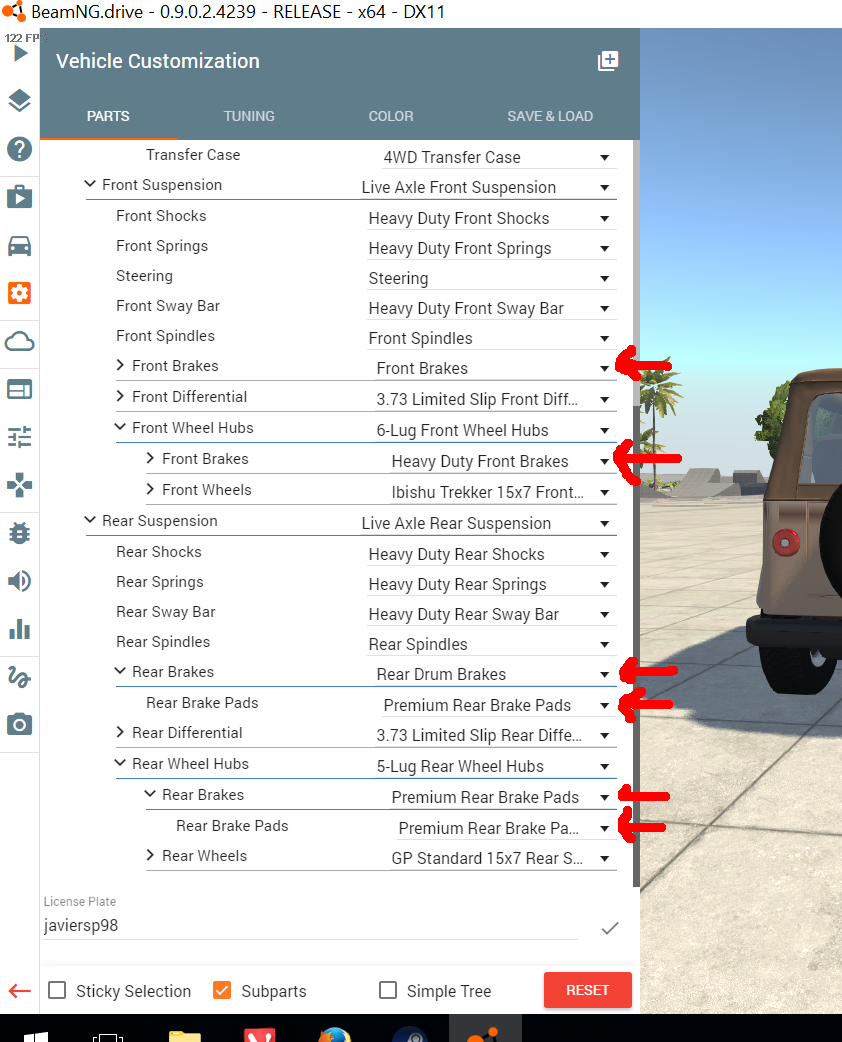Expand the Rear Wheels tree node
Screen dimensions: 842x1042
tap(150, 855)
